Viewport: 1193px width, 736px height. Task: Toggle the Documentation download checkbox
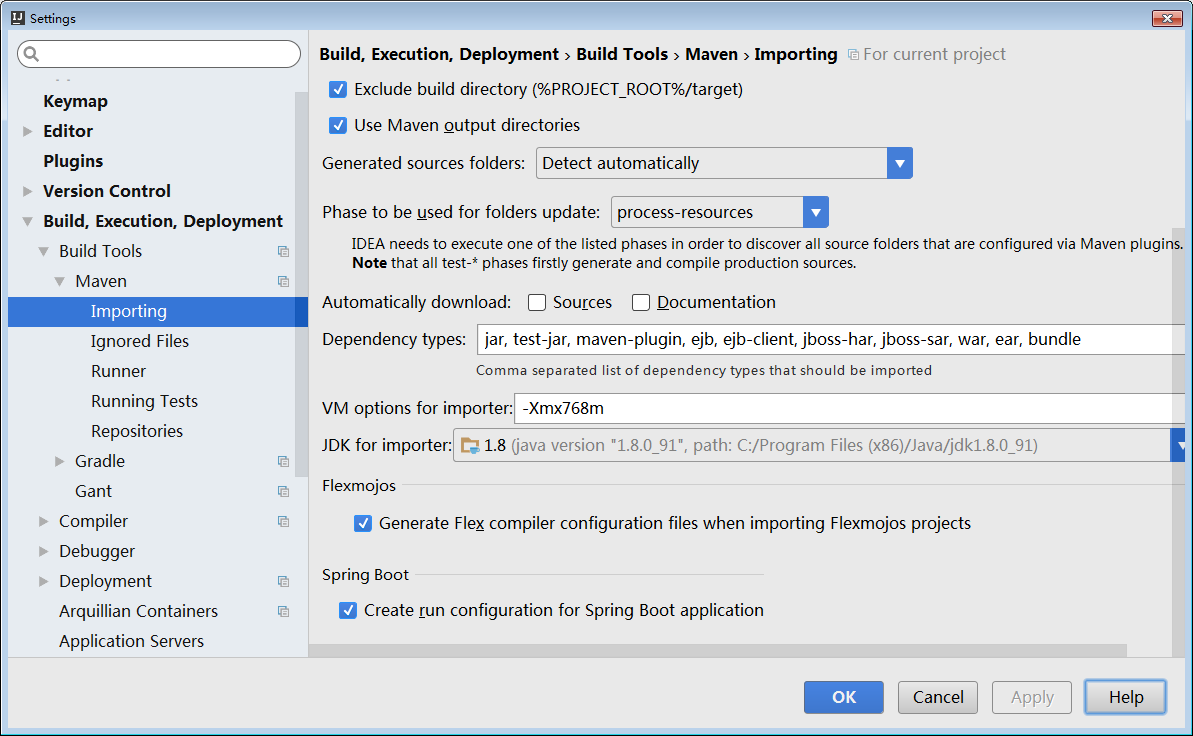(x=641, y=303)
